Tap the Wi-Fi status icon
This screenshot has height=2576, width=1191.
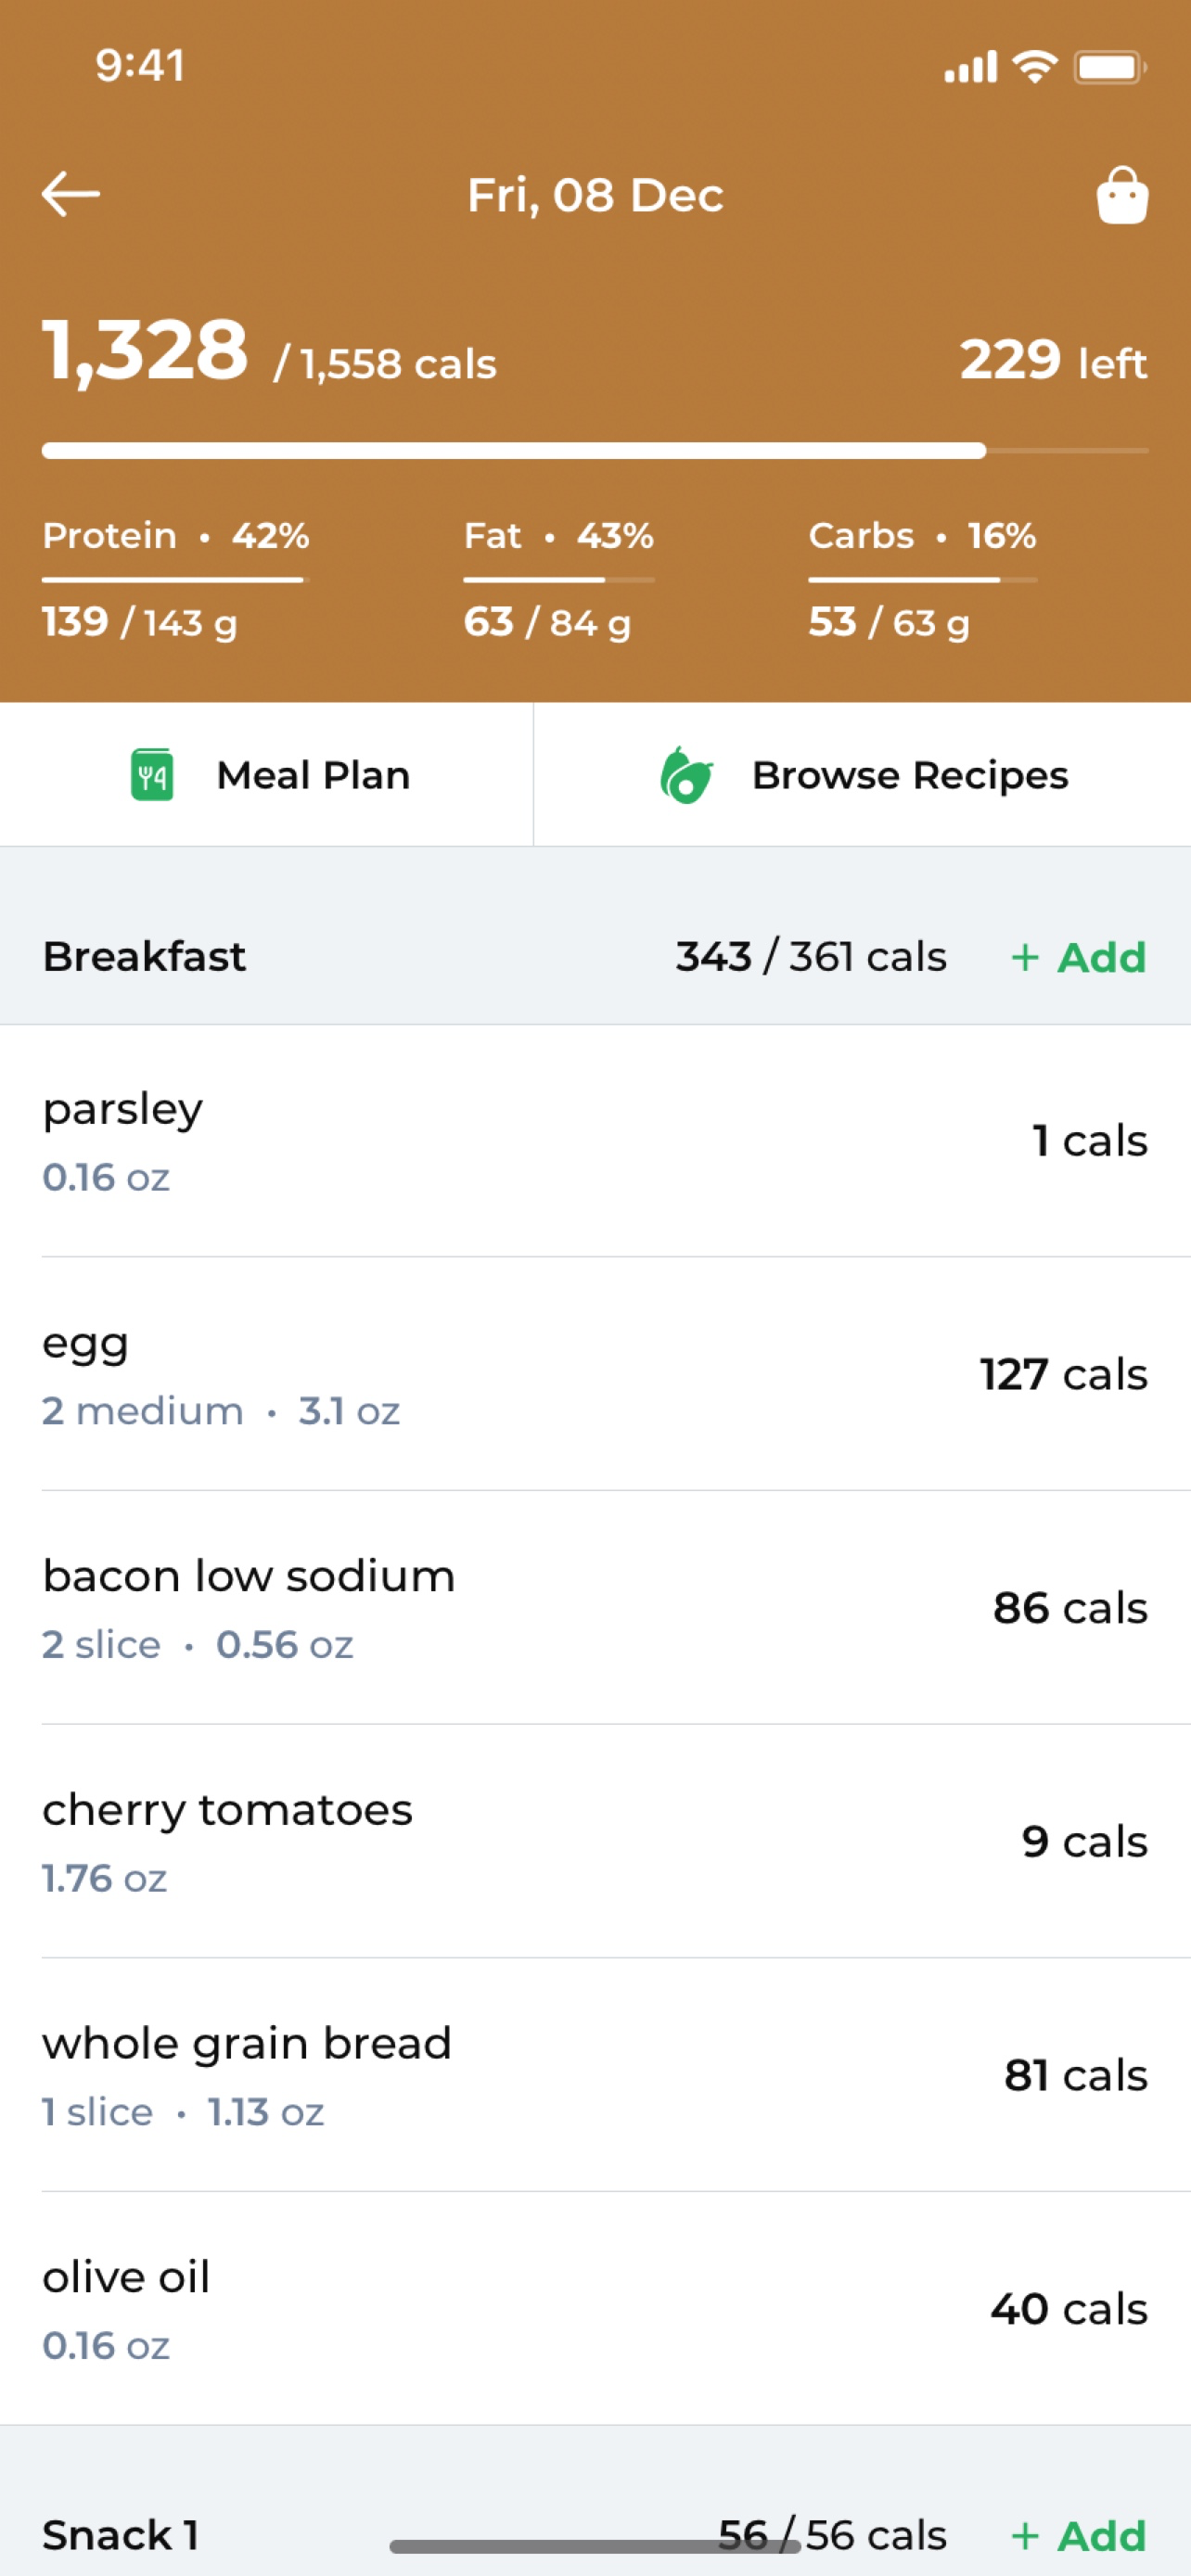[1035, 67]
